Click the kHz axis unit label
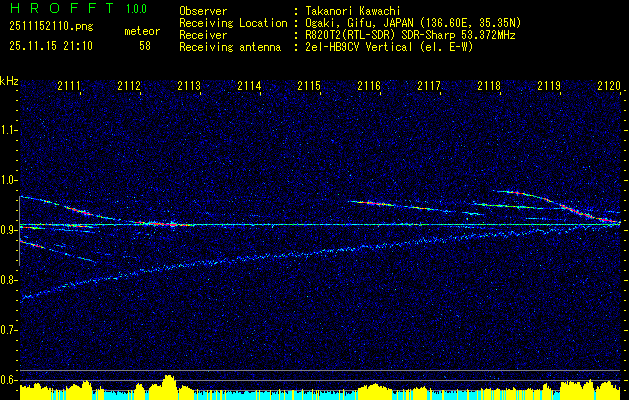 [9, 81]
